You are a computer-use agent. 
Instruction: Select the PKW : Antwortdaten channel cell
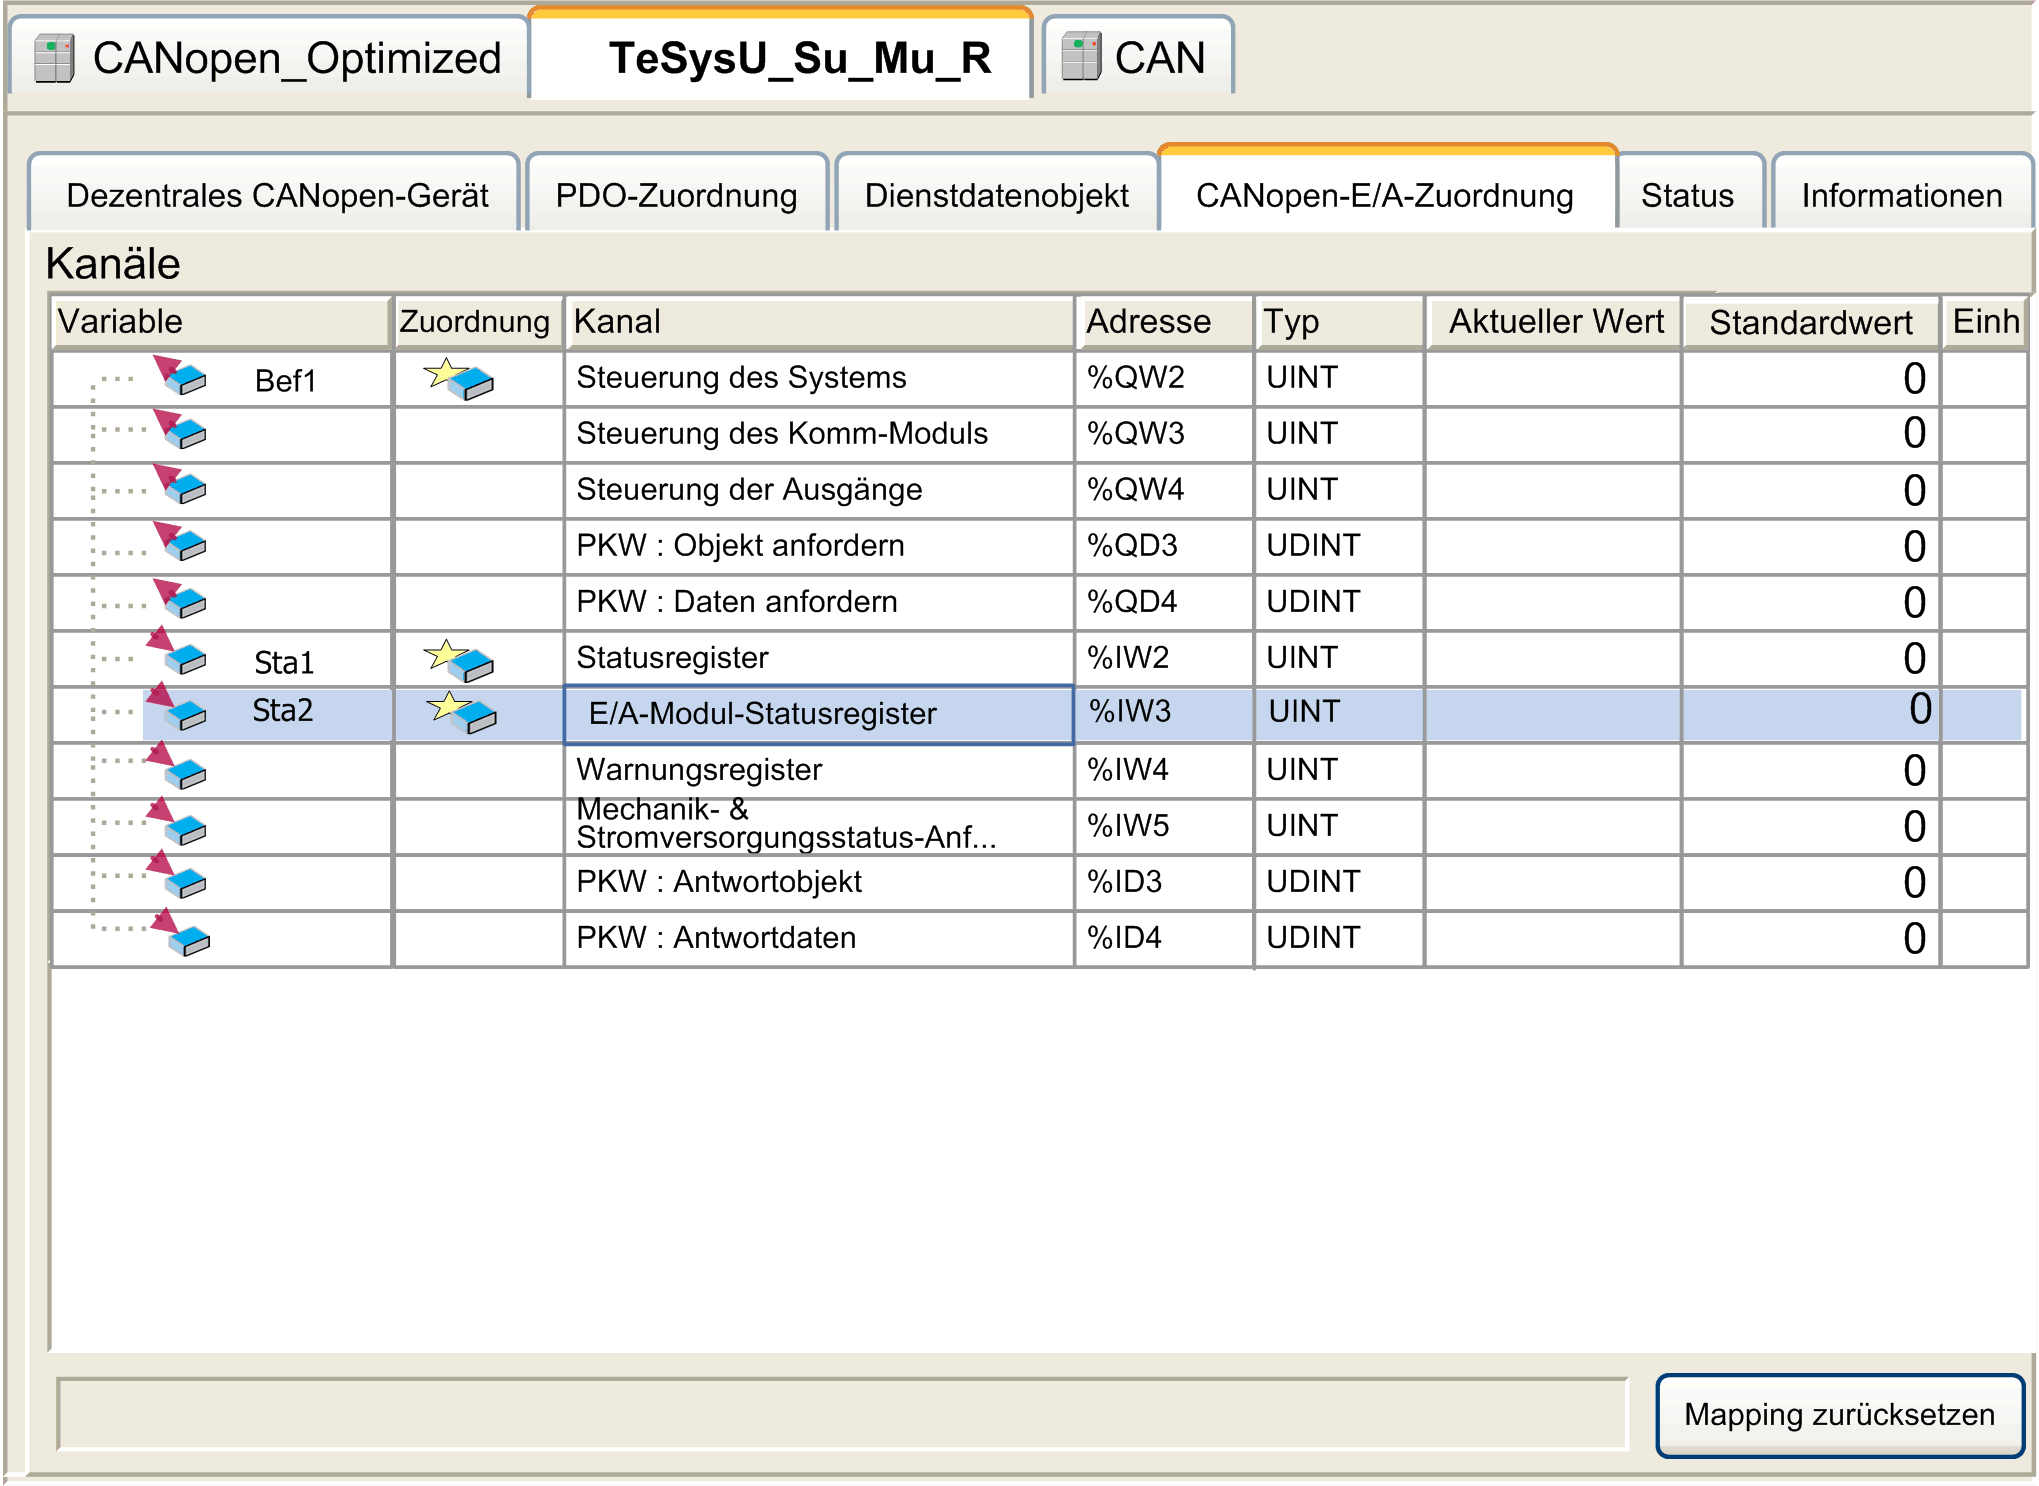pyautogui.click(x=819, y=938)
